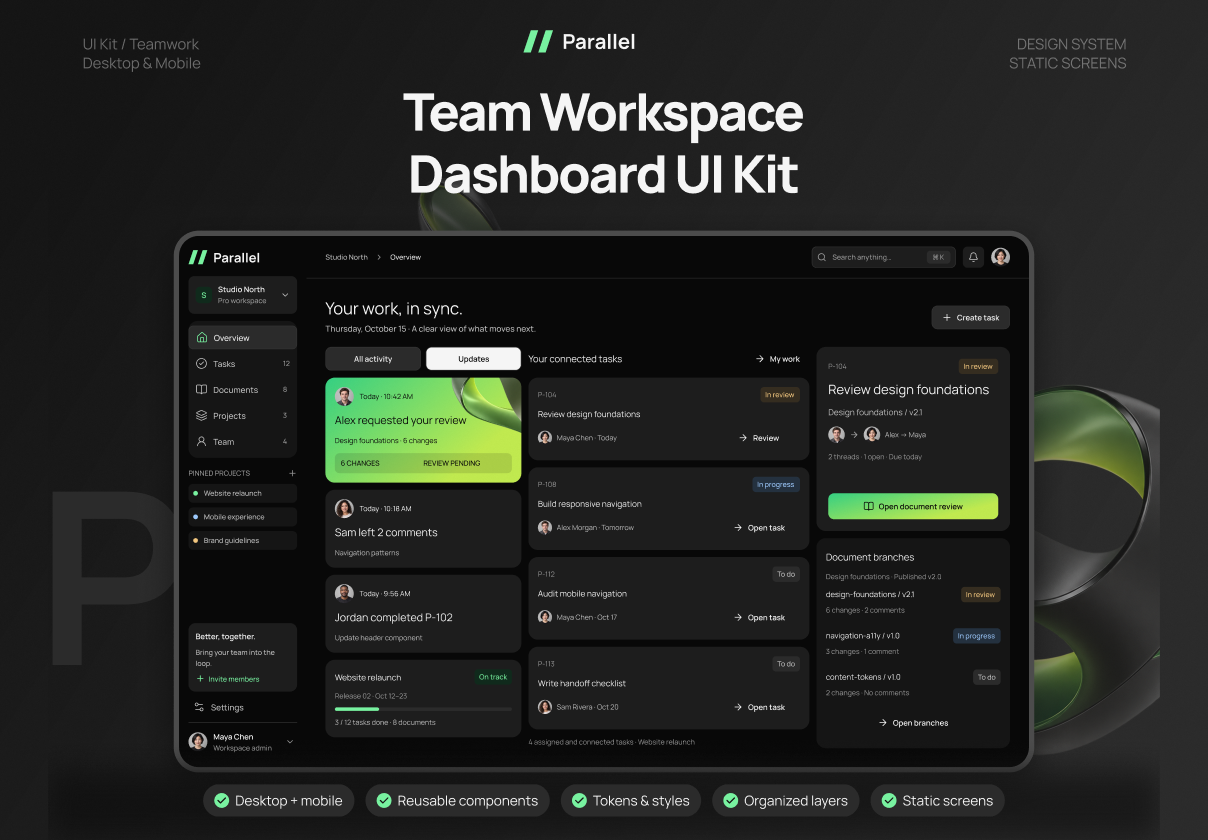Click the Studio North breadcrumb
The width and height of the screenshot is (1208, 840).
coord(346,257)
